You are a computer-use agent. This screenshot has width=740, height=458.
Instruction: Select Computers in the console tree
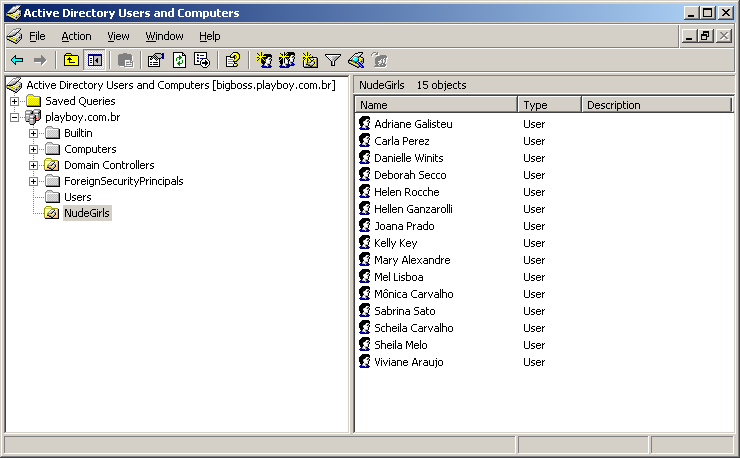pyautogui.click(x=90, y=149)
